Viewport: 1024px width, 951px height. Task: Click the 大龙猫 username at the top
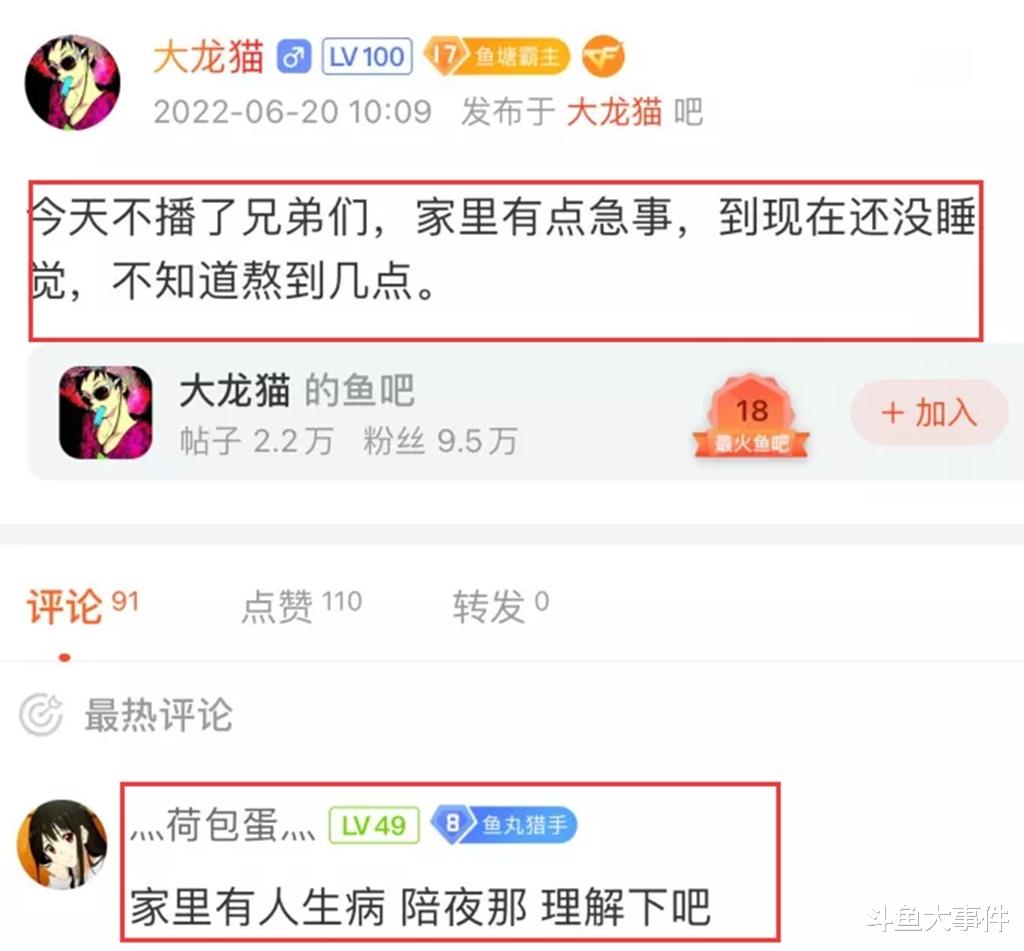(x=208, y=57)
